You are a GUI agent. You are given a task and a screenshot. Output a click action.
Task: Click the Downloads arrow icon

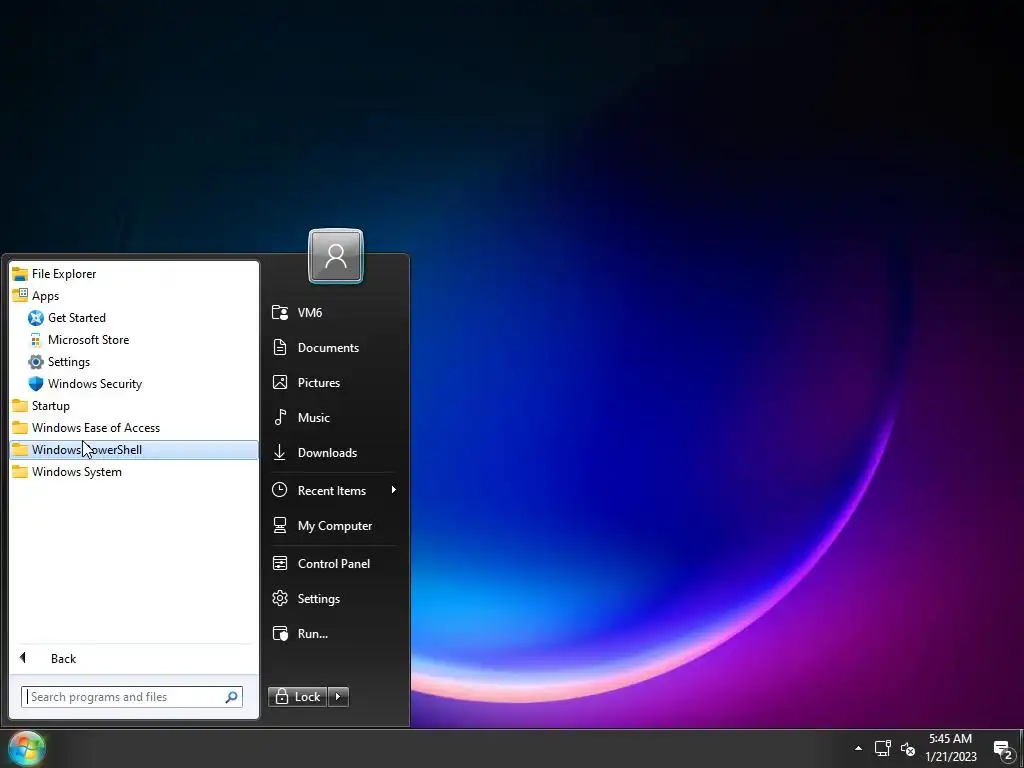click(x=280, y=452)
